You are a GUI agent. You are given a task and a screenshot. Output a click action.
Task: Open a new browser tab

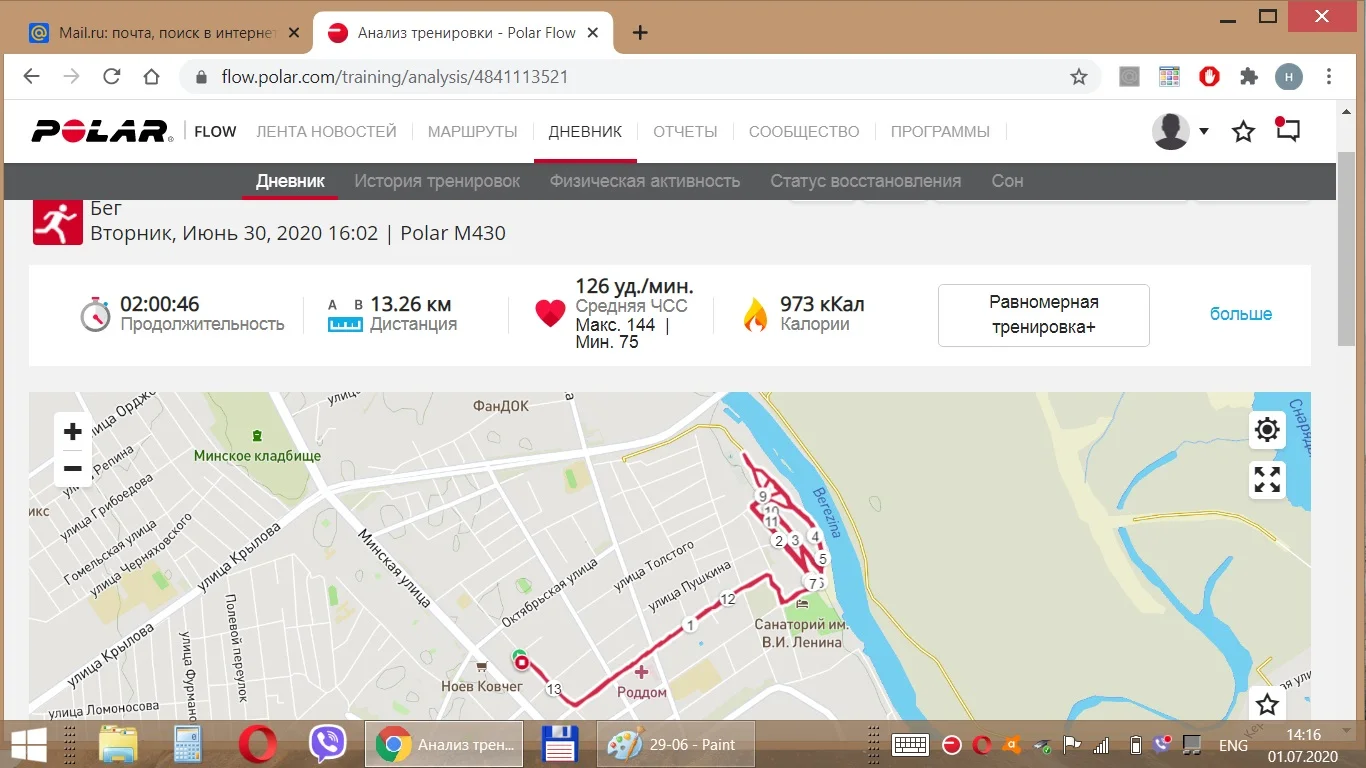[x=640, y=32]
